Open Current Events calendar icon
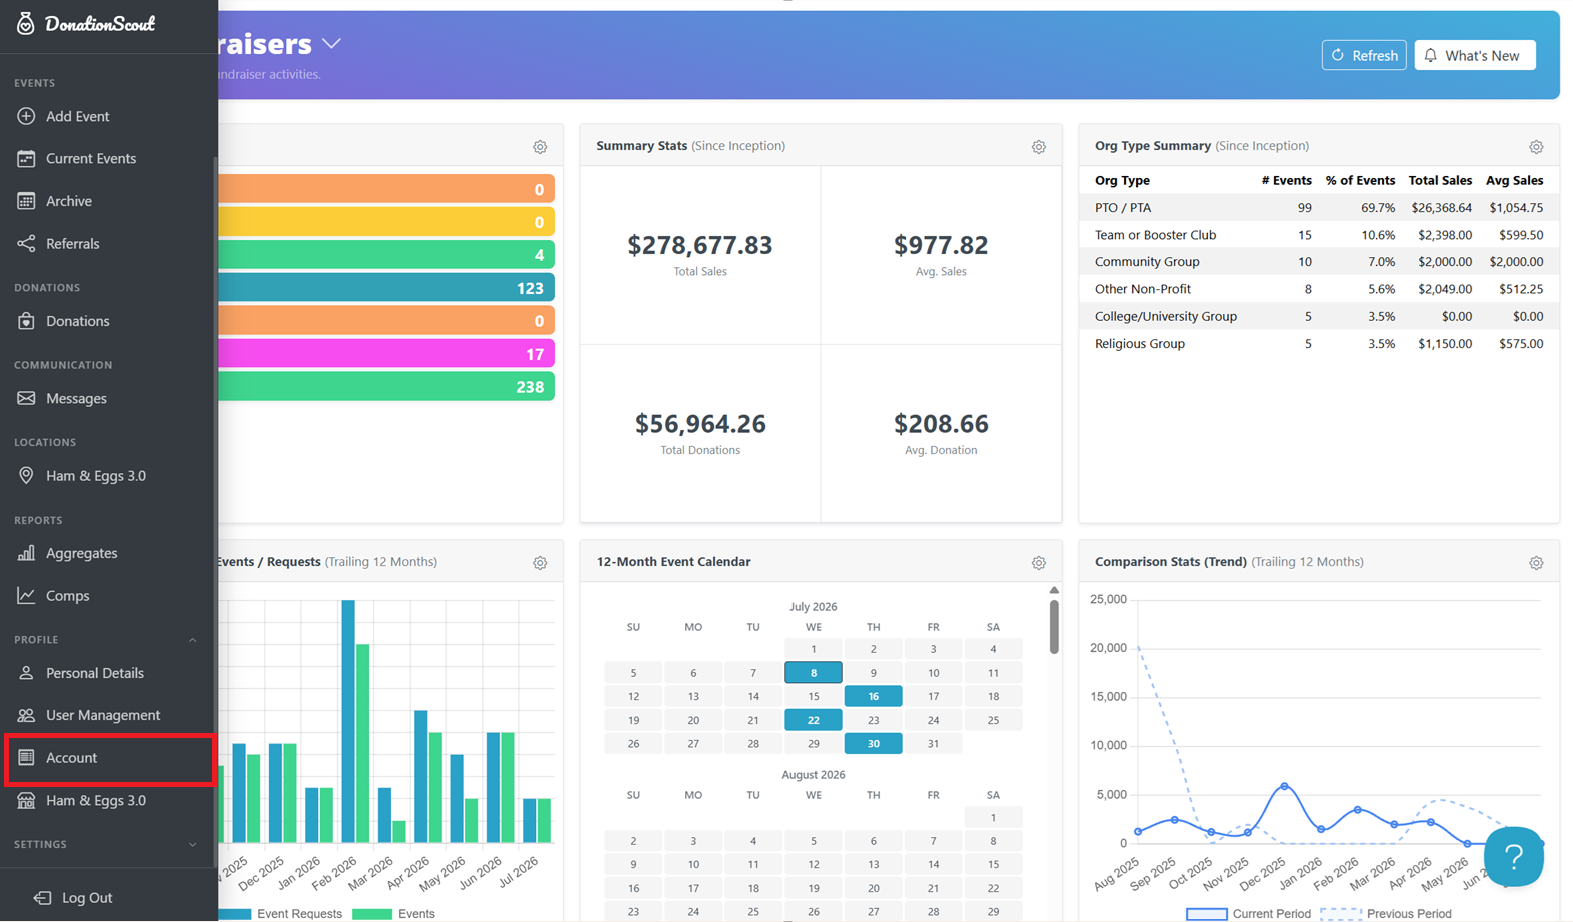The width and height of the screenshot is (1573, 922). click(26, 158)
